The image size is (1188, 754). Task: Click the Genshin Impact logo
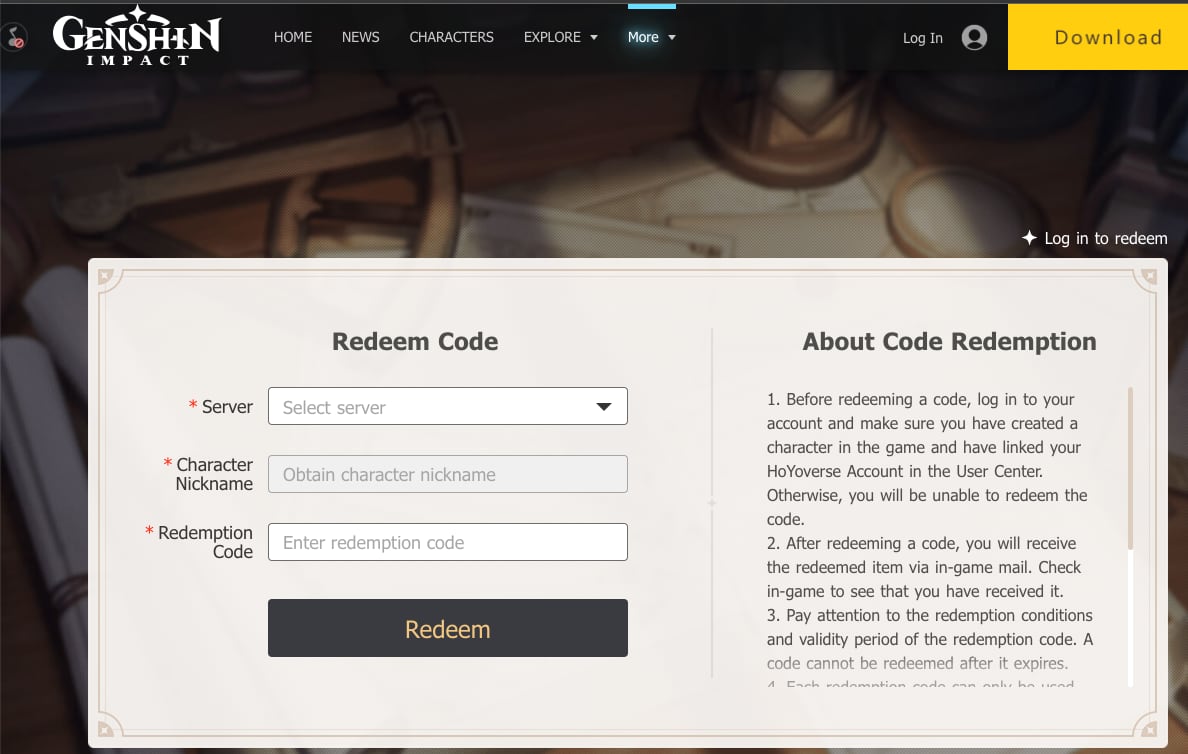click(136, 38)
